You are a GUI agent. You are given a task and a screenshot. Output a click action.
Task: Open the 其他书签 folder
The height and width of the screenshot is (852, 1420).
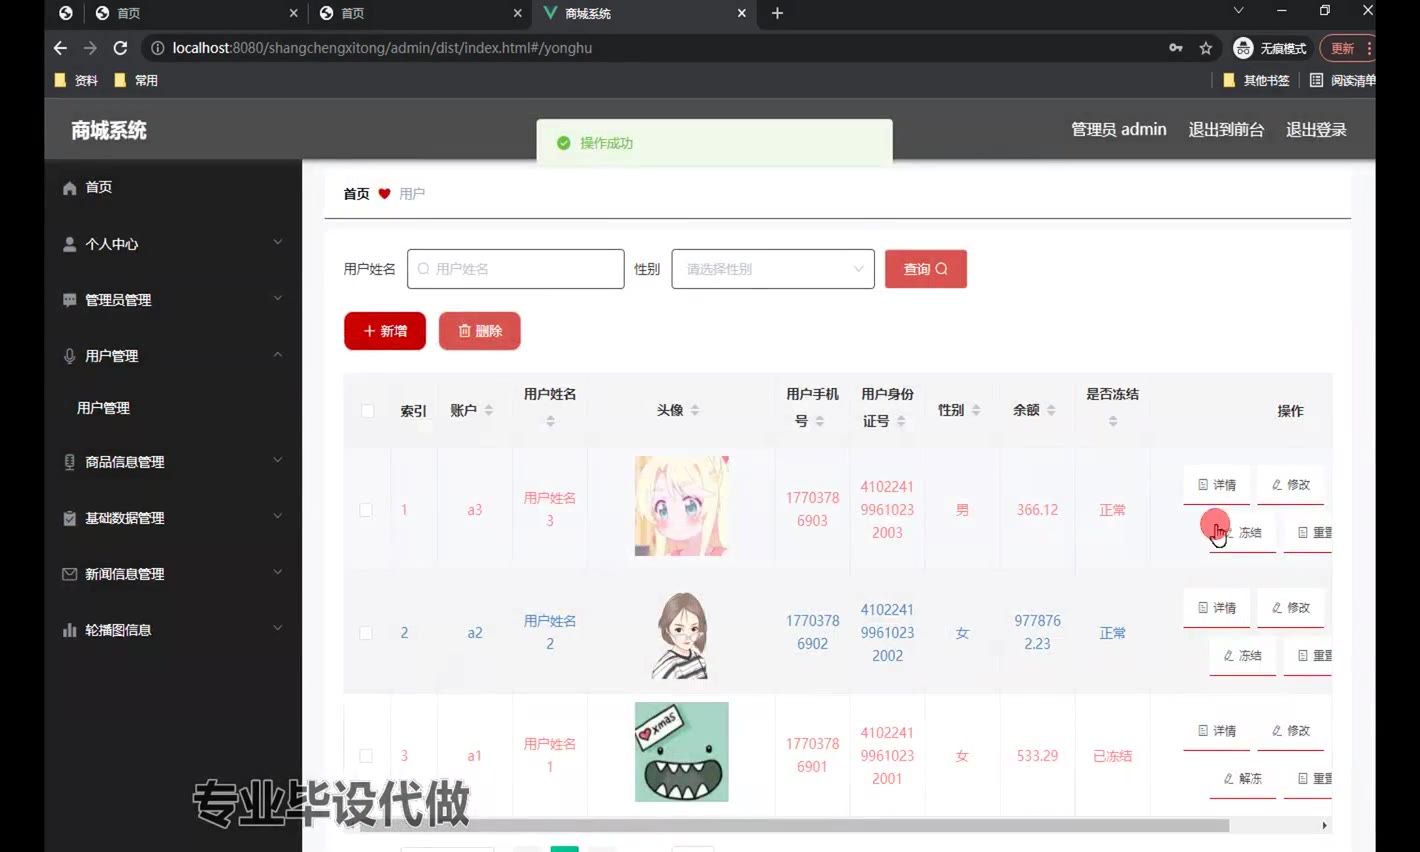coord(1256,80)
